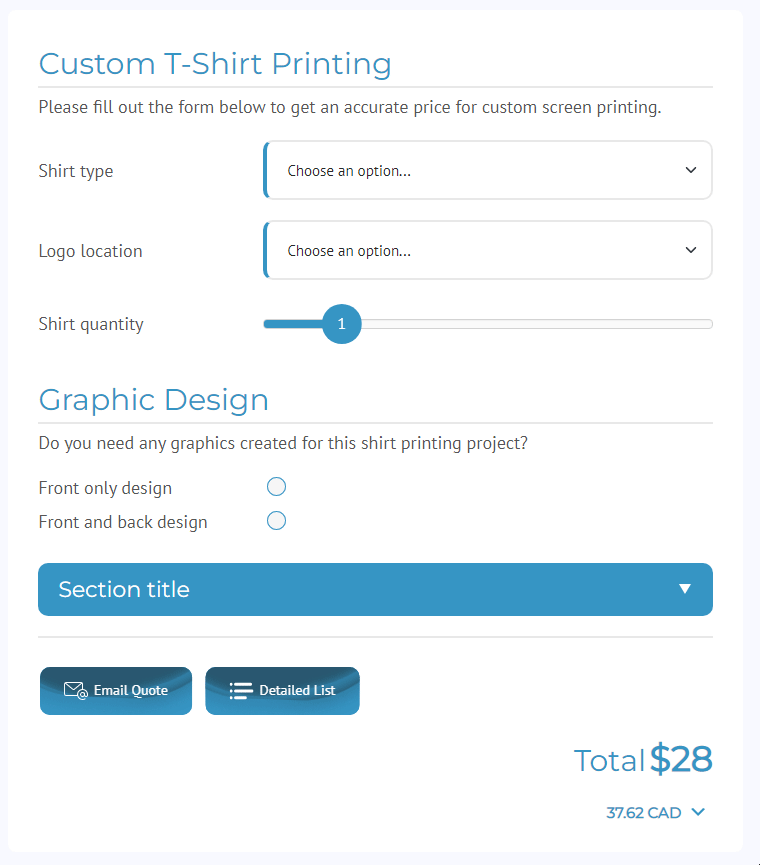Click the Front and back design label

point(123,522)
